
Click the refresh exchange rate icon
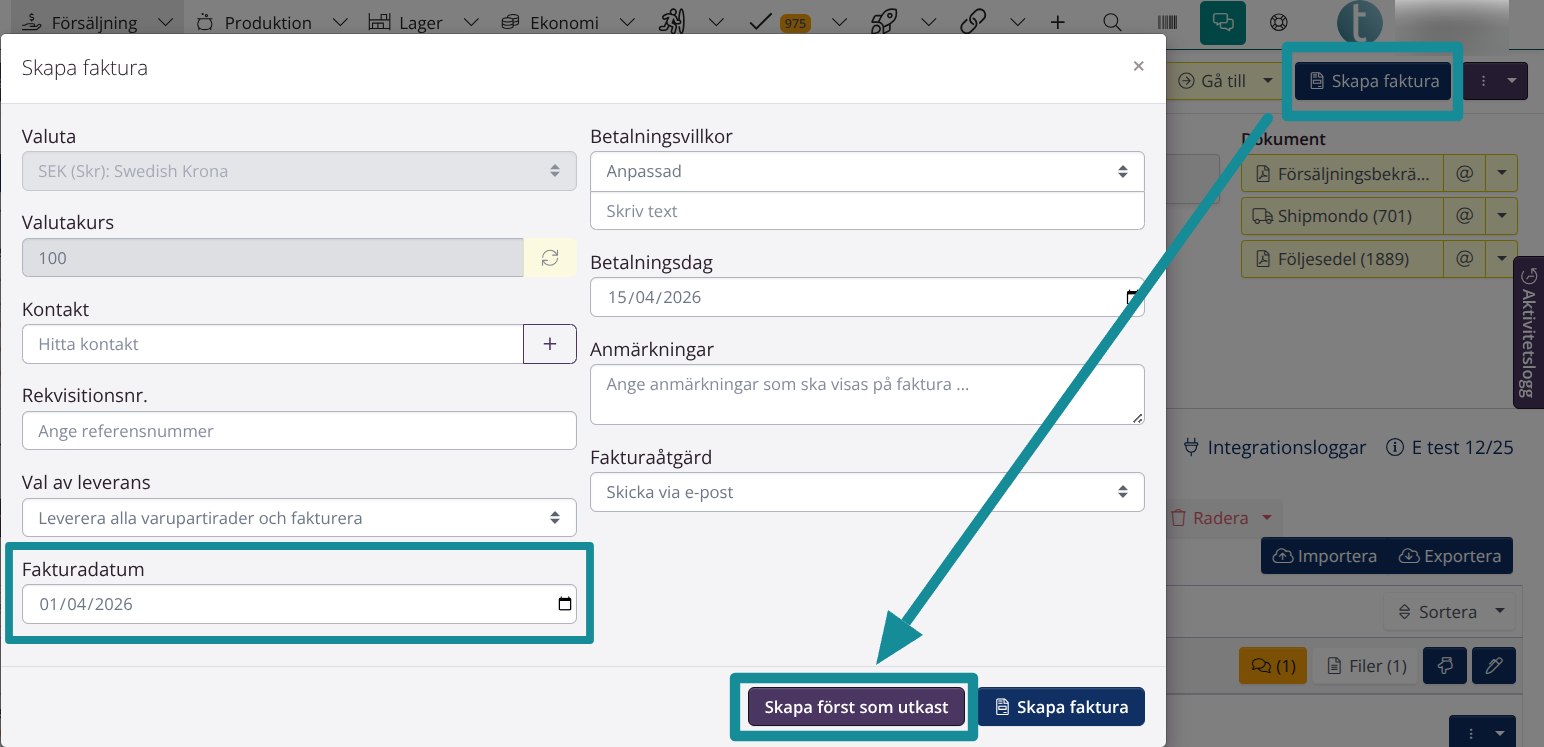pyautogui.click(x=550, y=258)
